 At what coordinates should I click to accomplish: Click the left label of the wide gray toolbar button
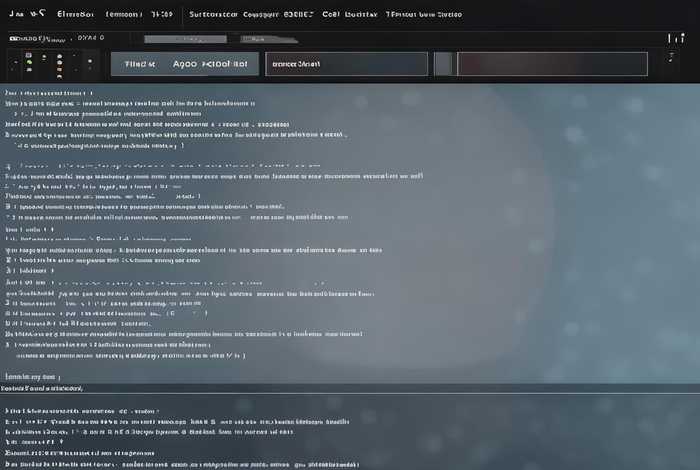[140, 64]
